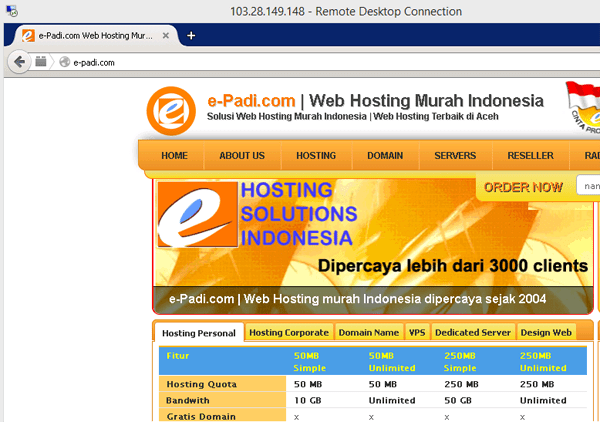Open the SERVERS menu item
The width and height of the screenshot is (600, 422).
click(455, 156)
